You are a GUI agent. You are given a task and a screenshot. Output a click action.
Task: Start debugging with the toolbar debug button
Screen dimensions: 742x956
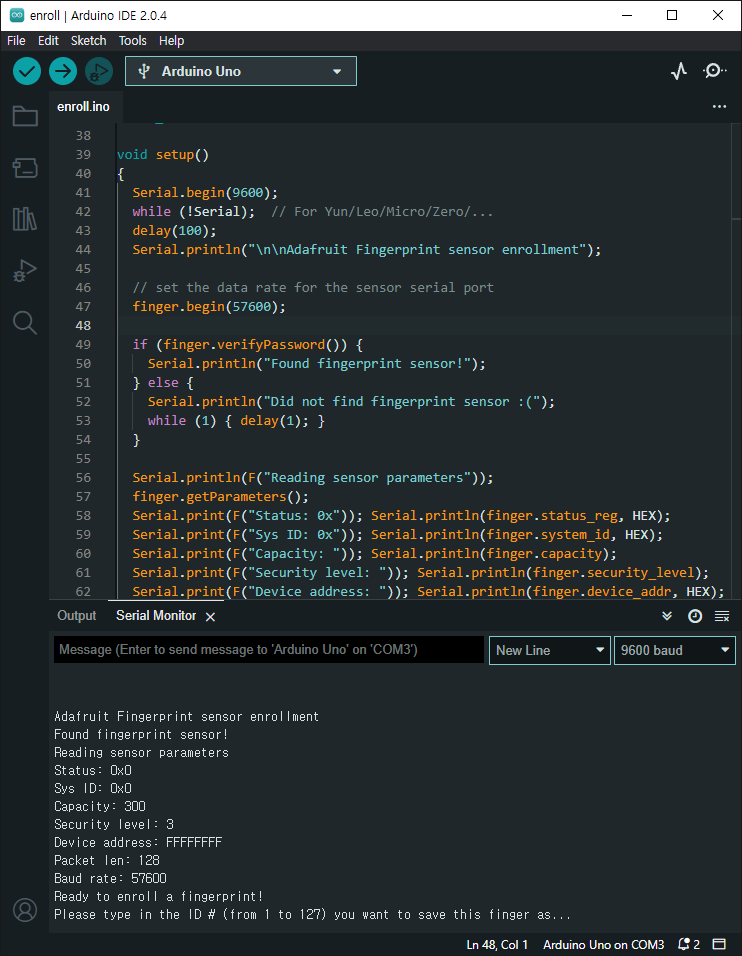[x=99, y=71]
